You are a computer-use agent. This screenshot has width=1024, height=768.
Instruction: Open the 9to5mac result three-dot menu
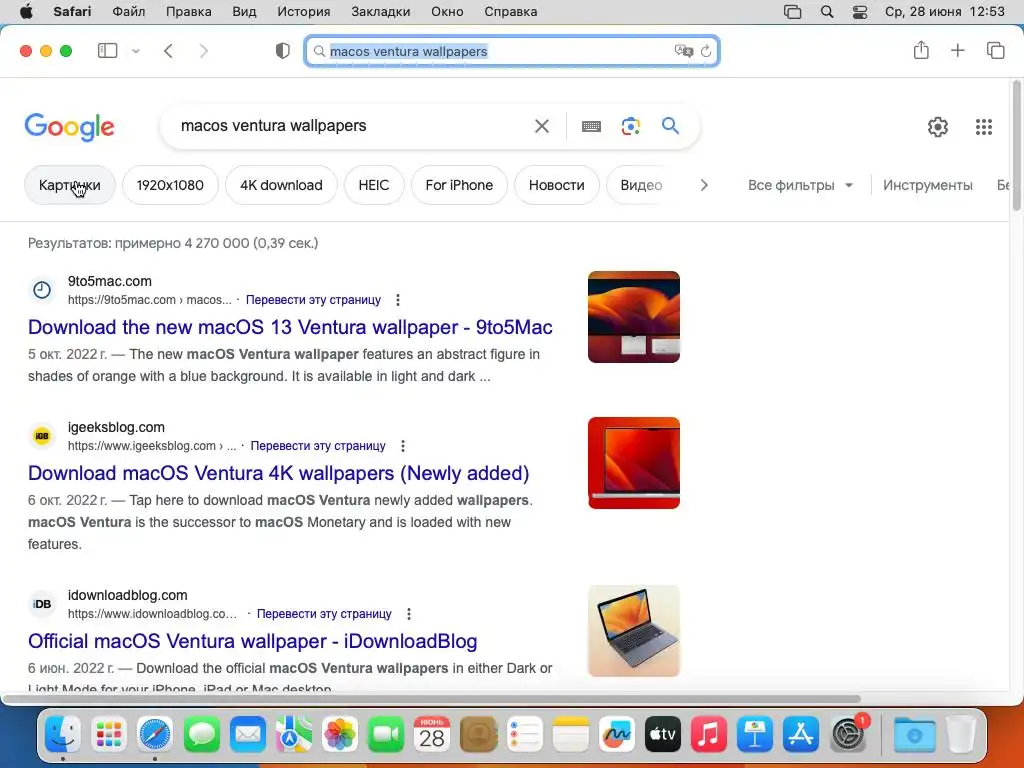pos(398,300)
